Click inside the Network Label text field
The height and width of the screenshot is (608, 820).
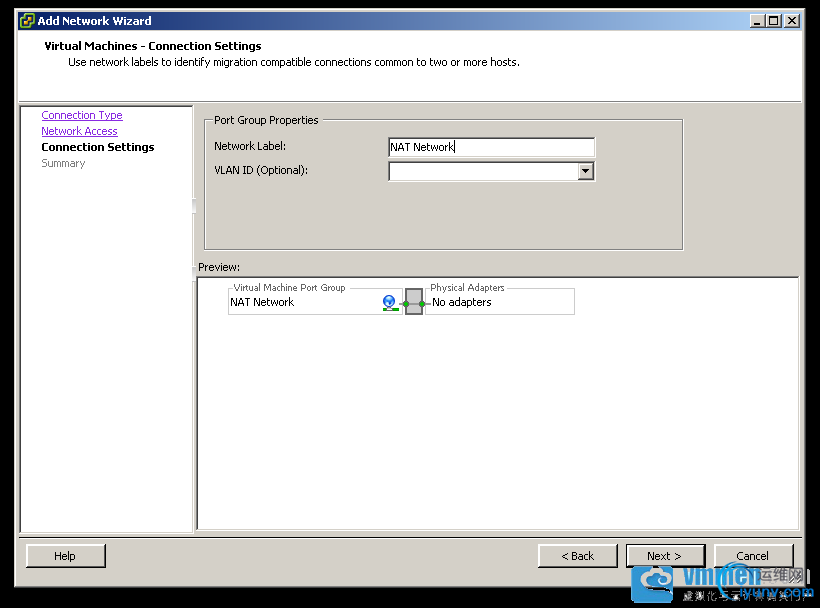(x=491, y=147)
